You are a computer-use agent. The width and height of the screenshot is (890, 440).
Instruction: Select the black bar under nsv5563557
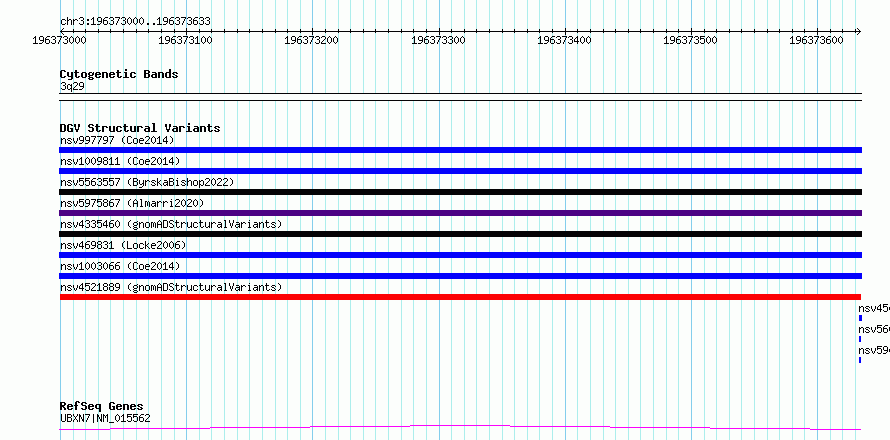coord(460,192)
